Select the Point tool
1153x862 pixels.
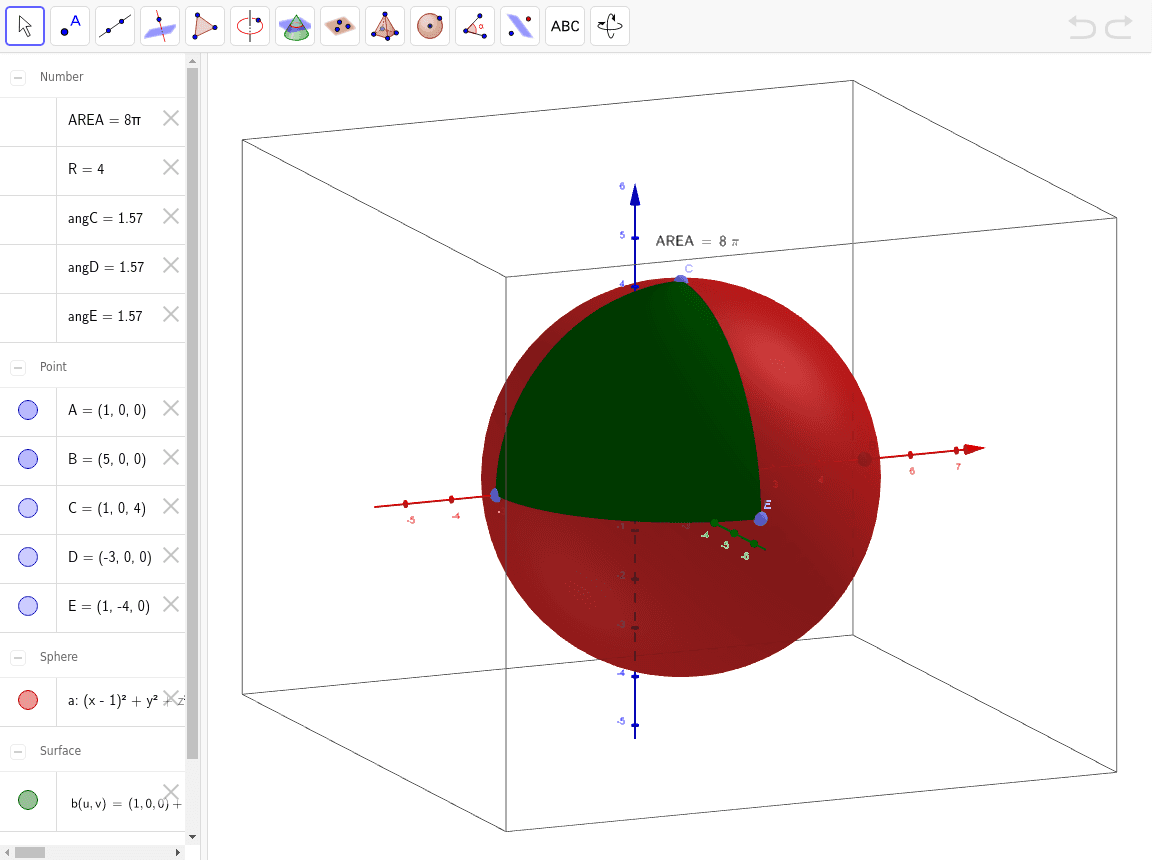pos(69,26)
